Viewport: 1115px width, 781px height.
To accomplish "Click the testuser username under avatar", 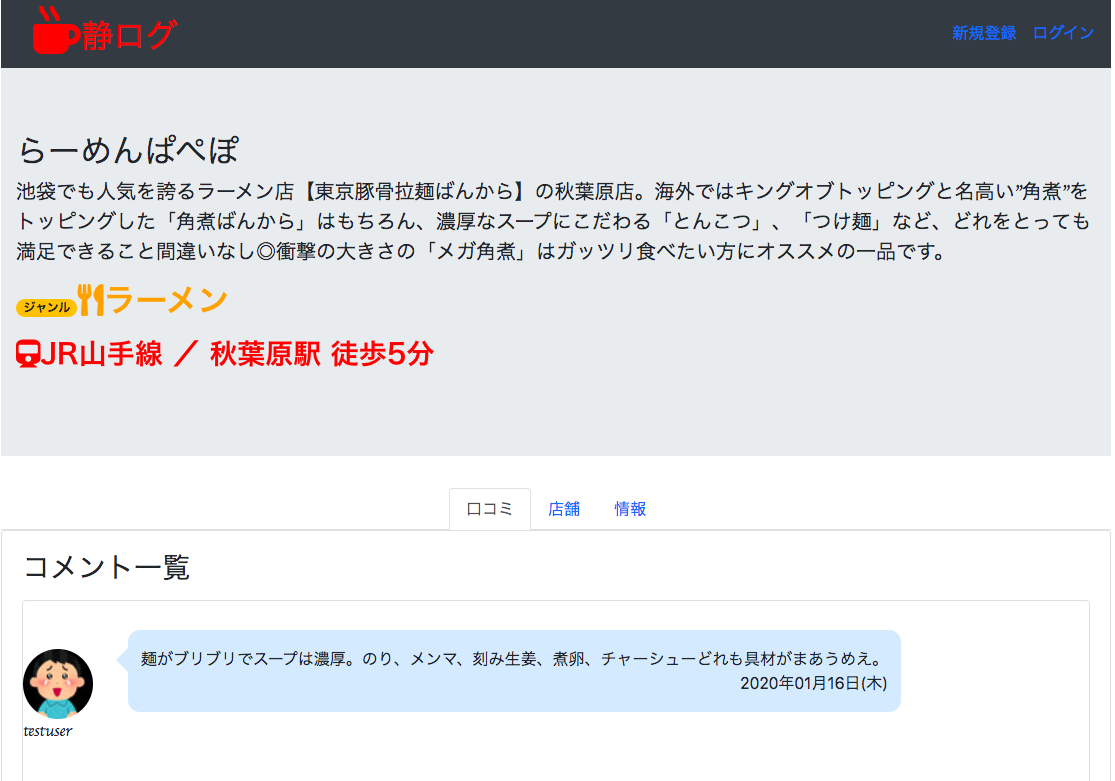I will 48,730.
